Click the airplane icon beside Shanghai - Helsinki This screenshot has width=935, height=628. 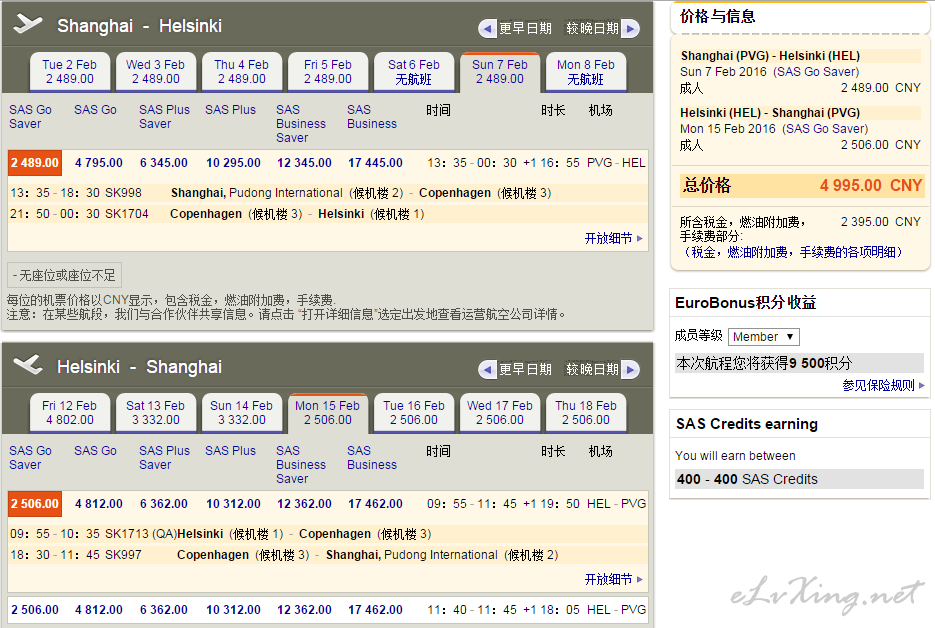click(x=27, y=24)
